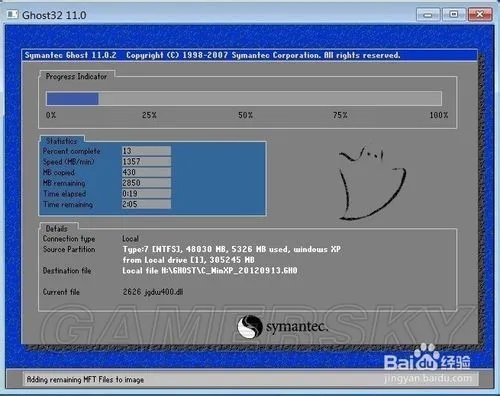The image size is (500, 396).
Task: Click the 100% label on progress indicator
Action: tap(439, 115)
